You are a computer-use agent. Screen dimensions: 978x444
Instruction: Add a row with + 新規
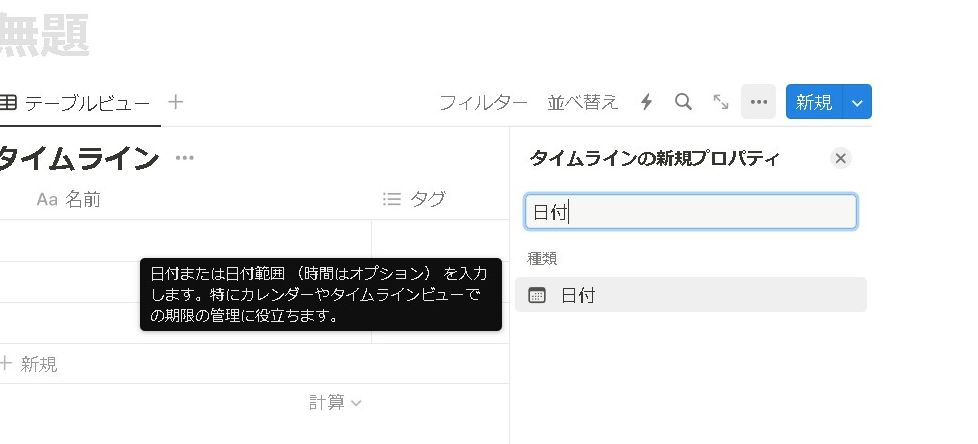(x=29, y=364)
